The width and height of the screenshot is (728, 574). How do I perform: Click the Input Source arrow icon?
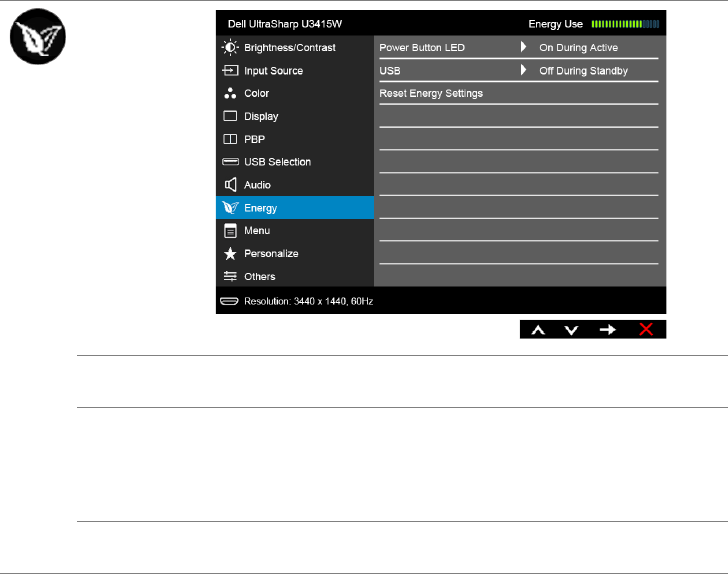(230, 71)
